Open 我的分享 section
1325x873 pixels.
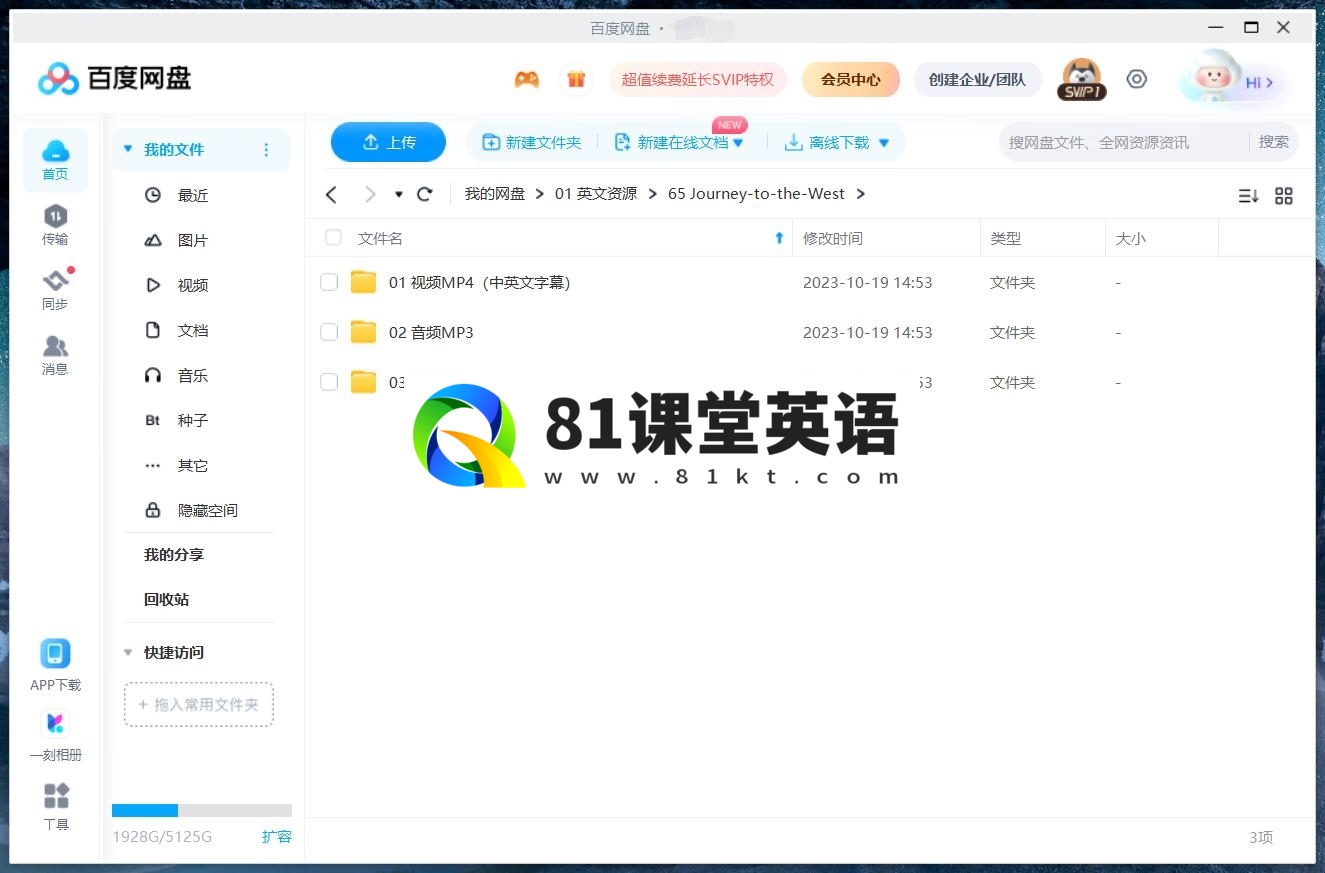(174, 554)
